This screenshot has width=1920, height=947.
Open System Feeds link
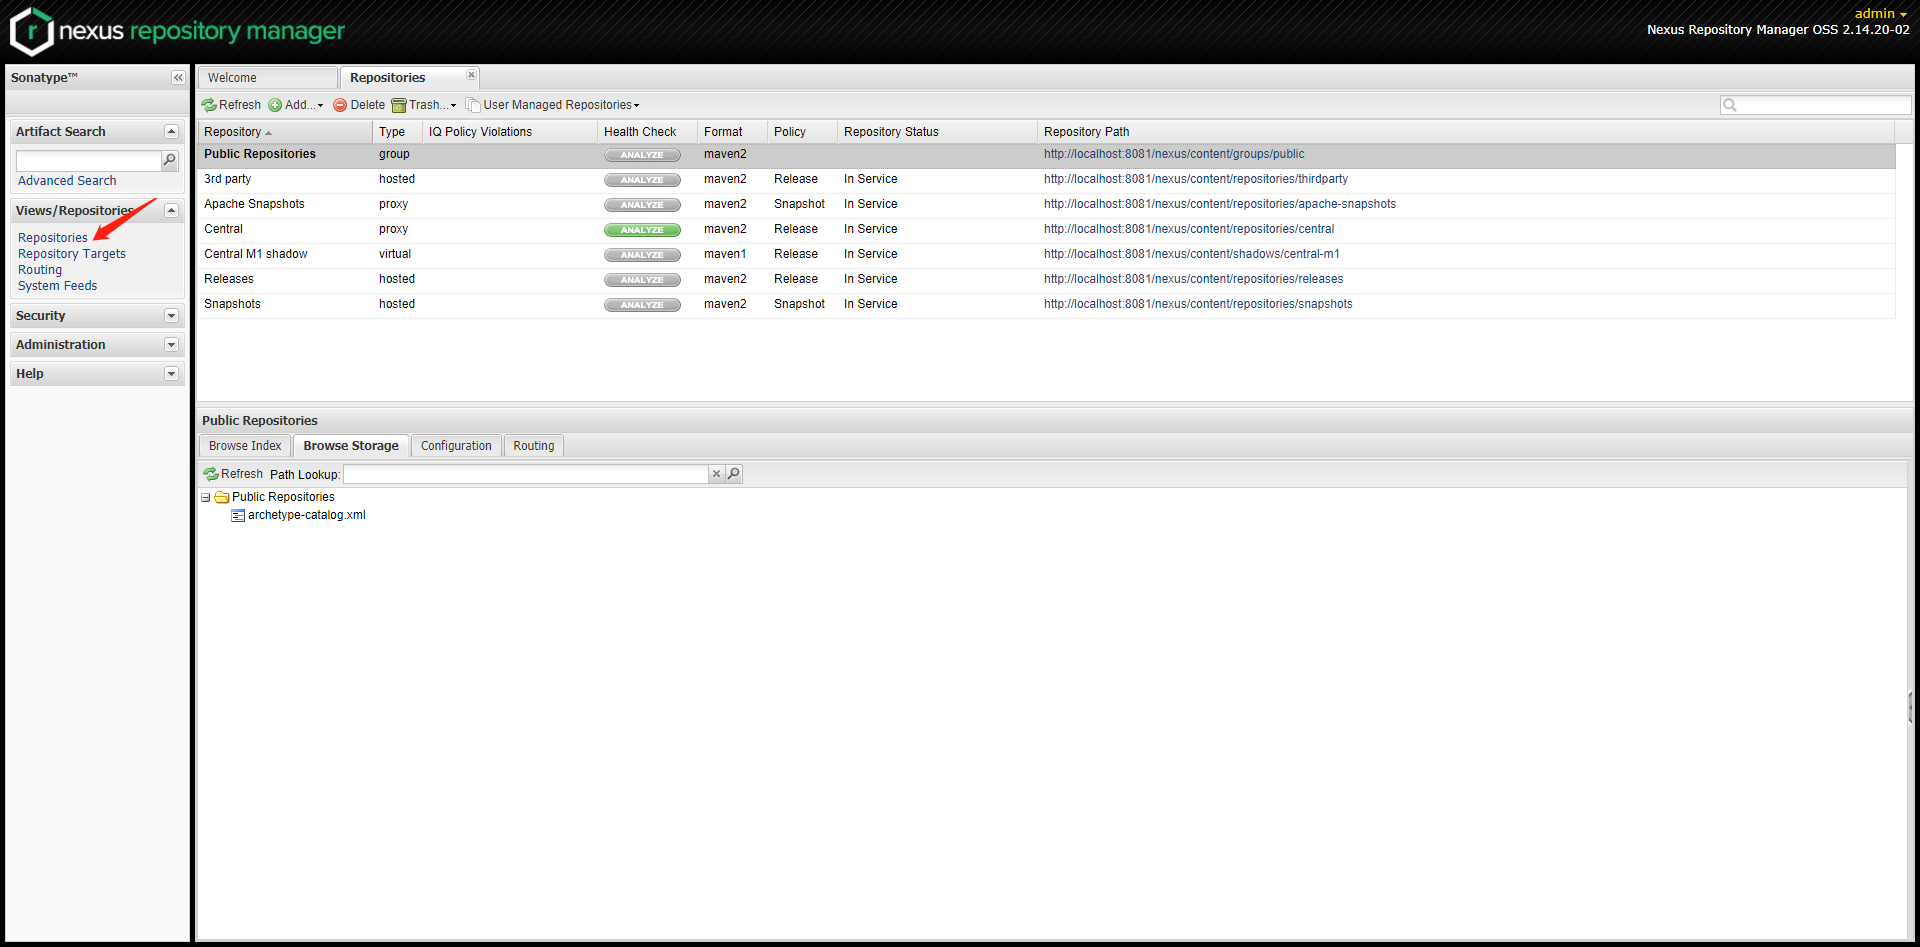click(x=58, y=286)
